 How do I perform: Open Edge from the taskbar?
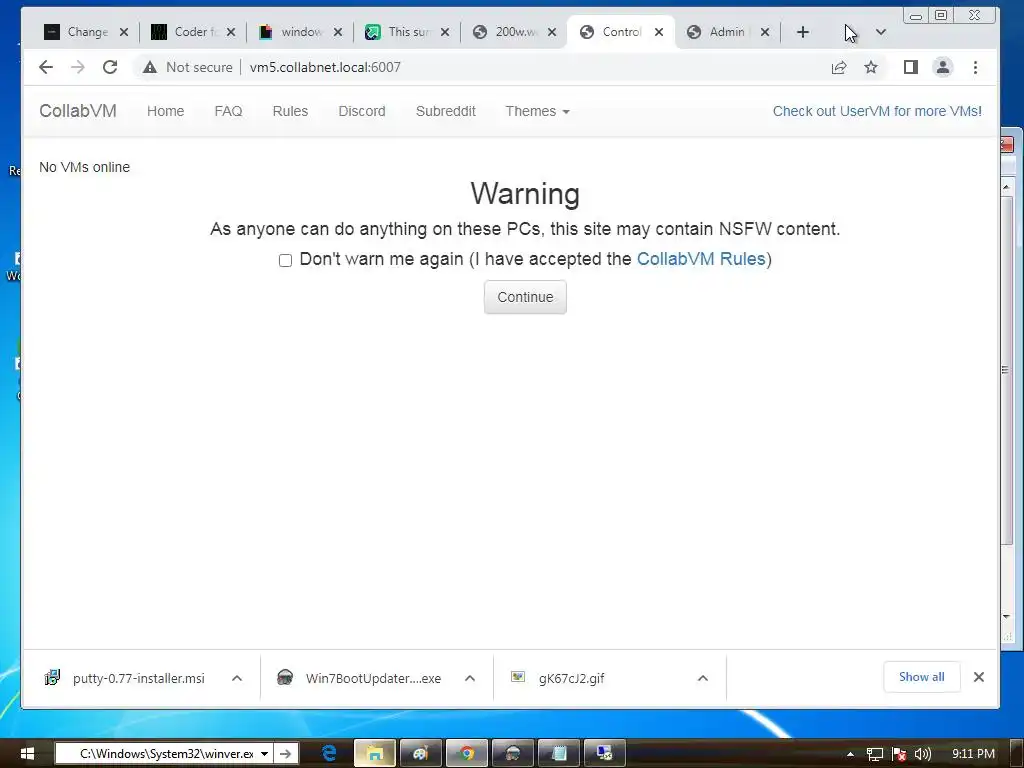tap(329, 753)
